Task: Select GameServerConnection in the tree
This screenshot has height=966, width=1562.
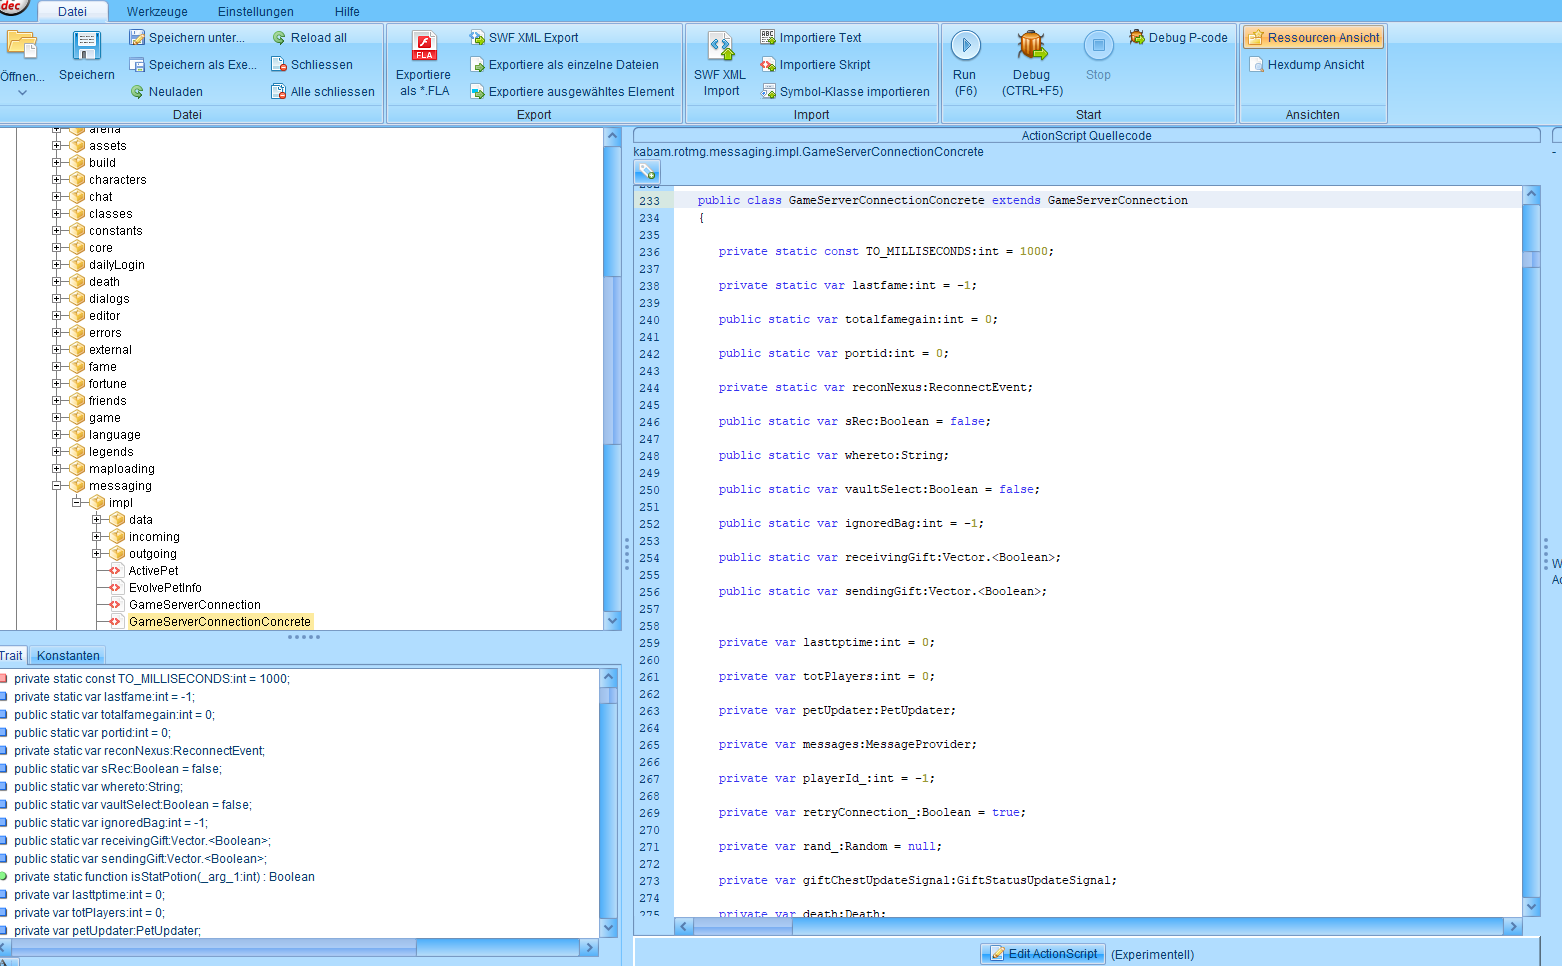Action: 195,604
